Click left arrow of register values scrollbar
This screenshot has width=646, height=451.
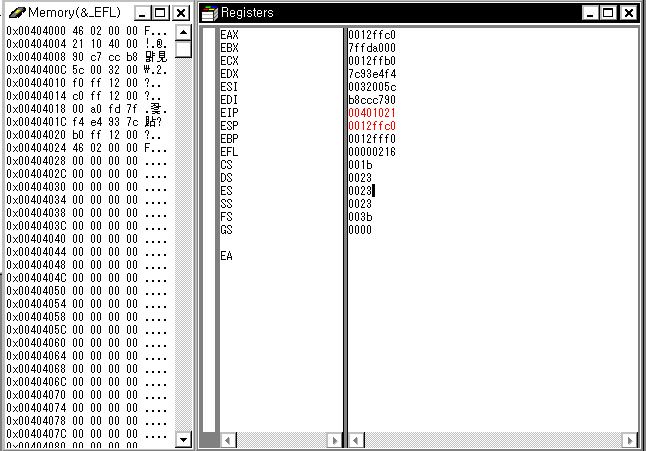(356, 440)
